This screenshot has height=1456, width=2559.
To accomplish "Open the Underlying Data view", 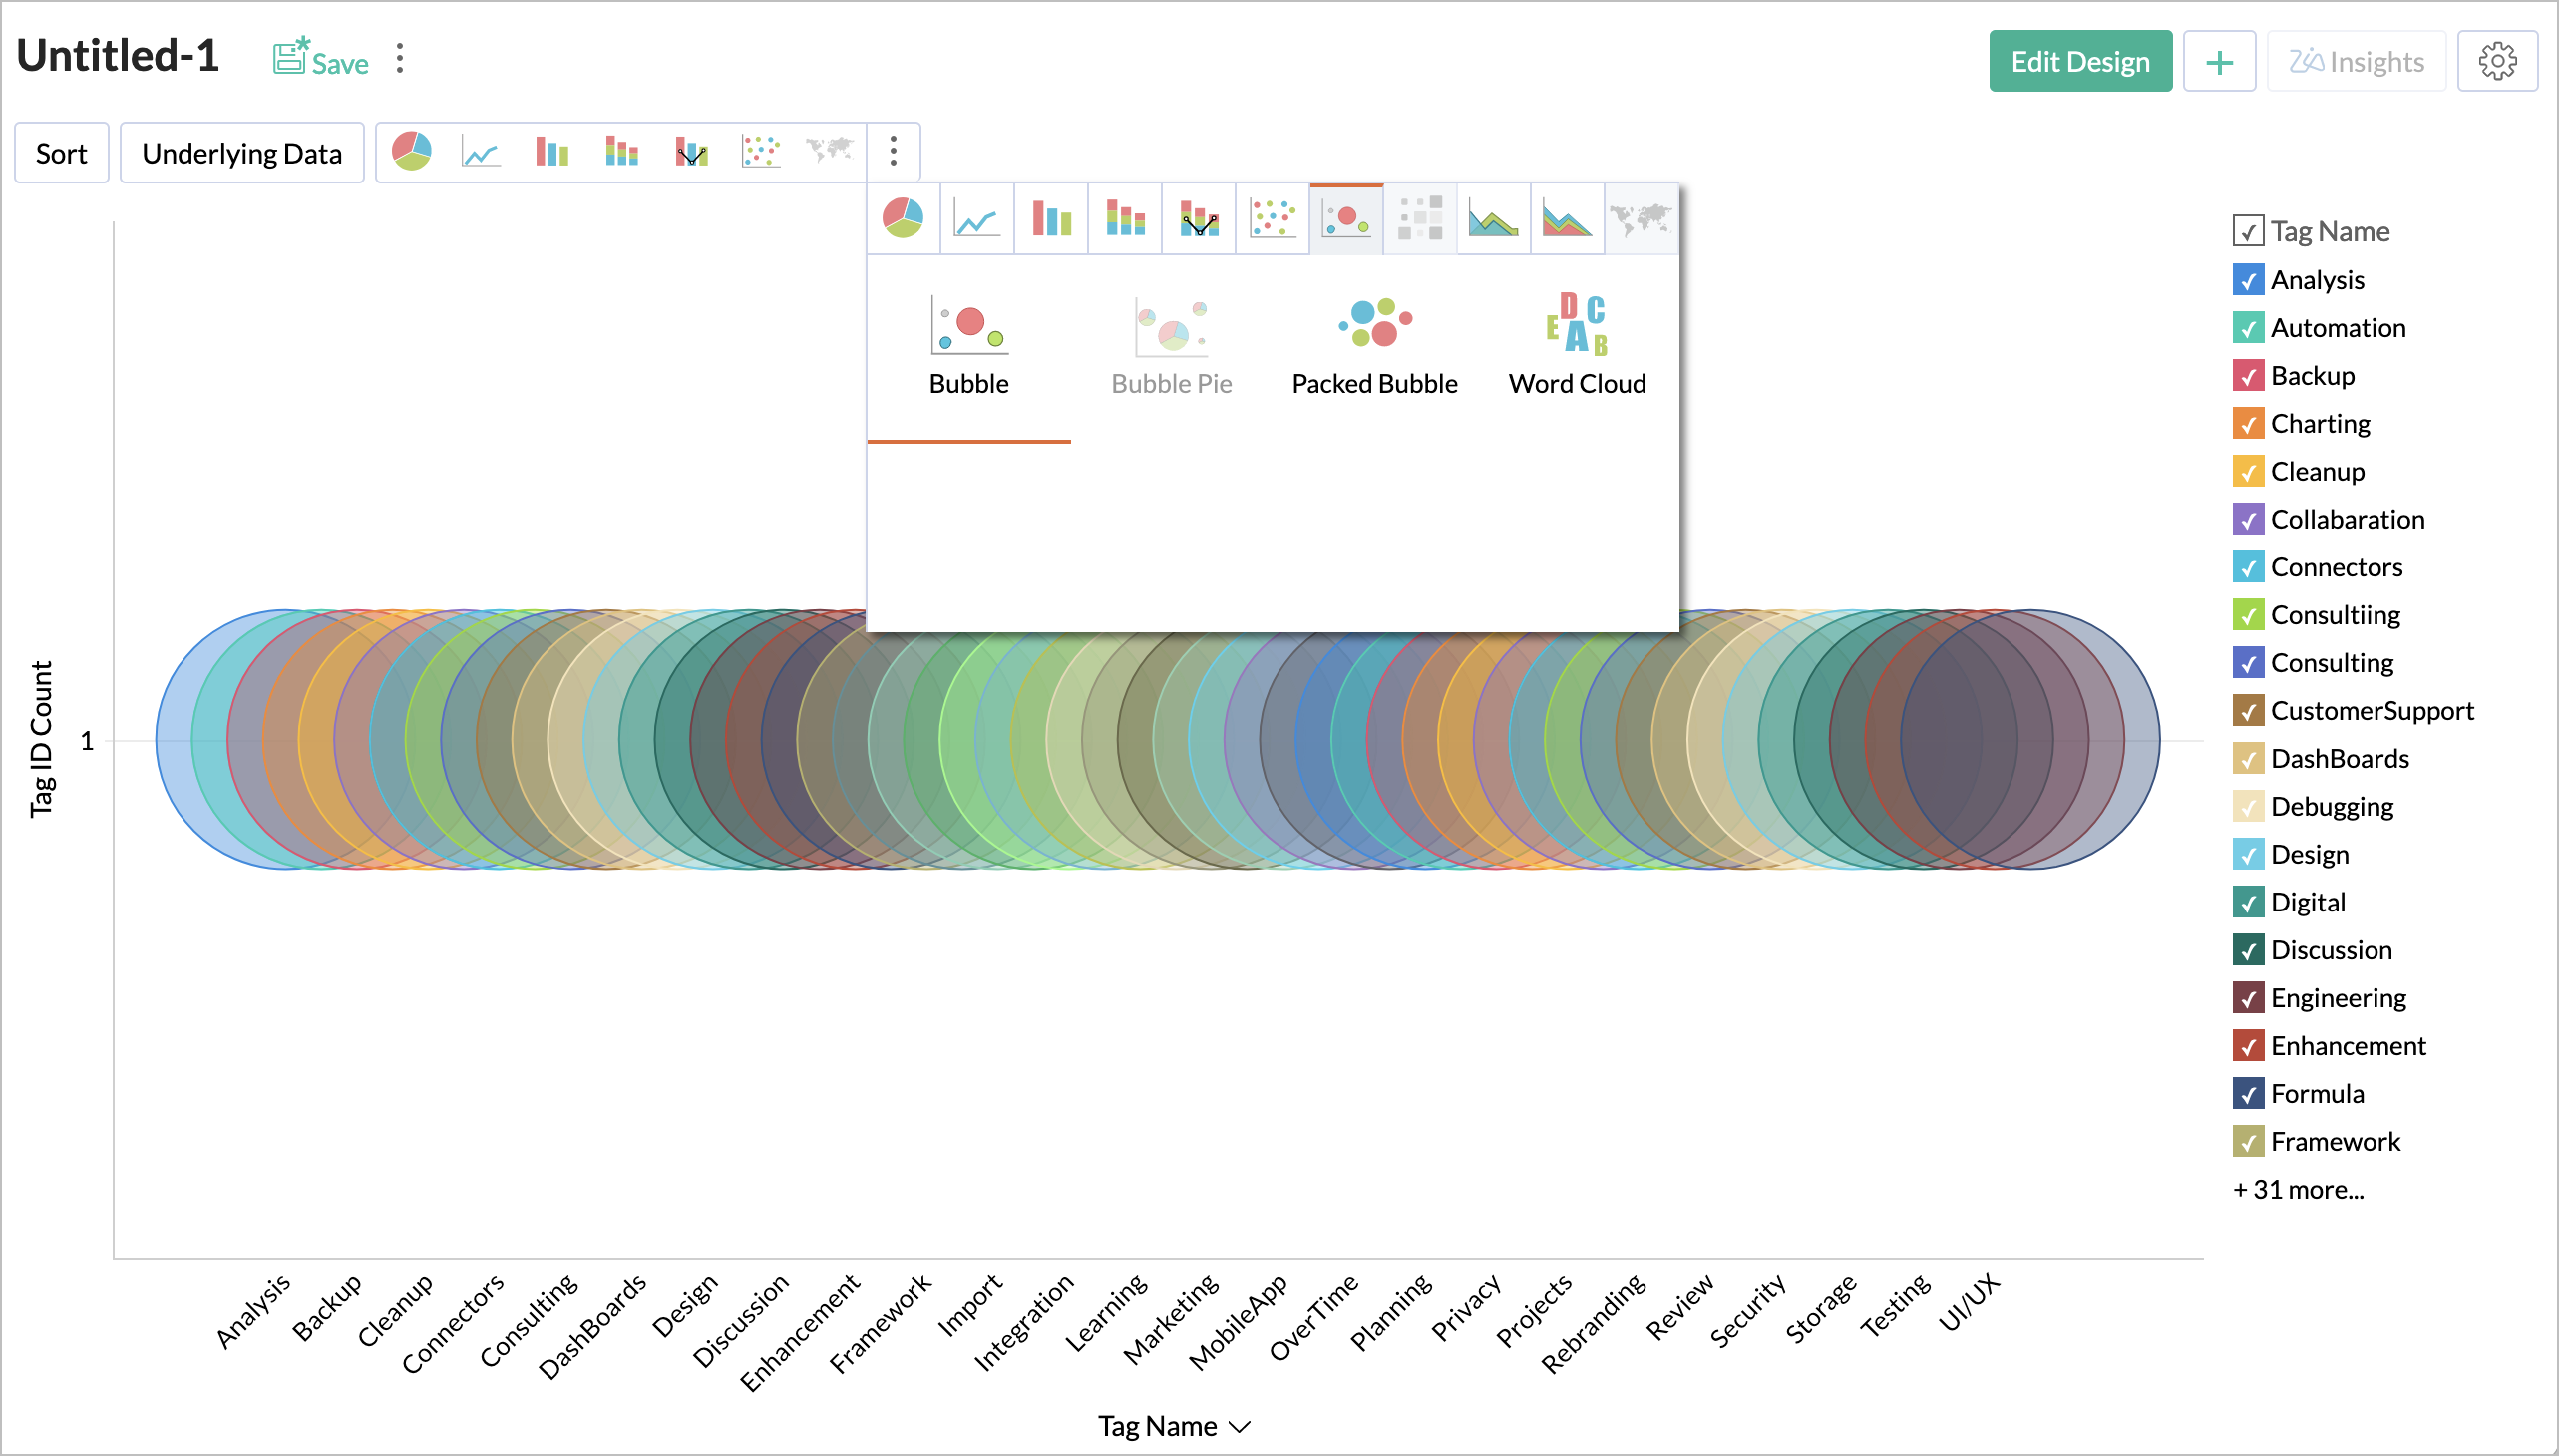I will tap(241, 153).
